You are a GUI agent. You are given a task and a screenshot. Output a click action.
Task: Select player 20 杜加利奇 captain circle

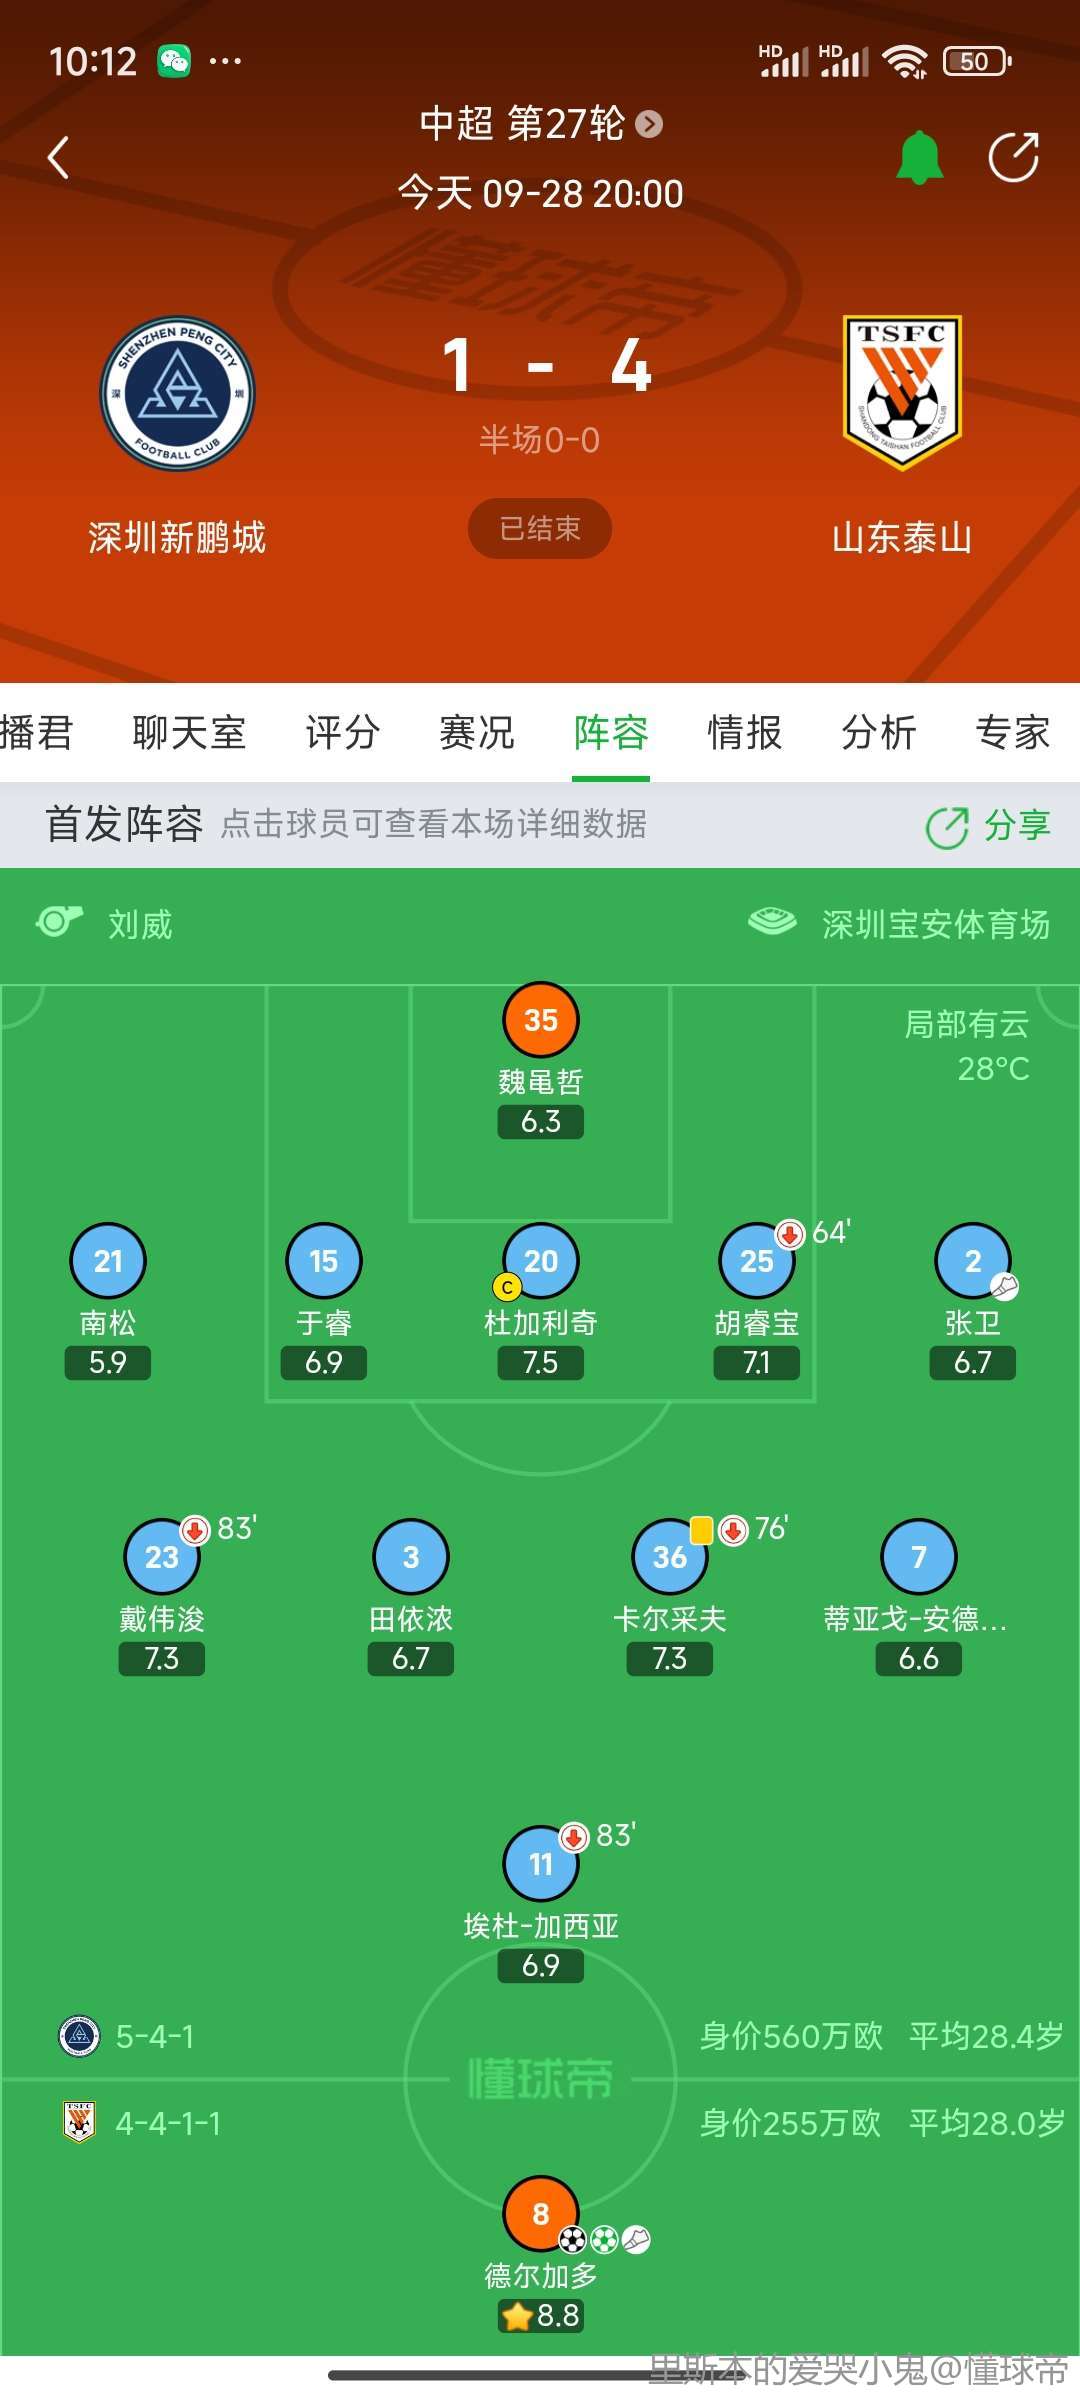point(541,1261)
